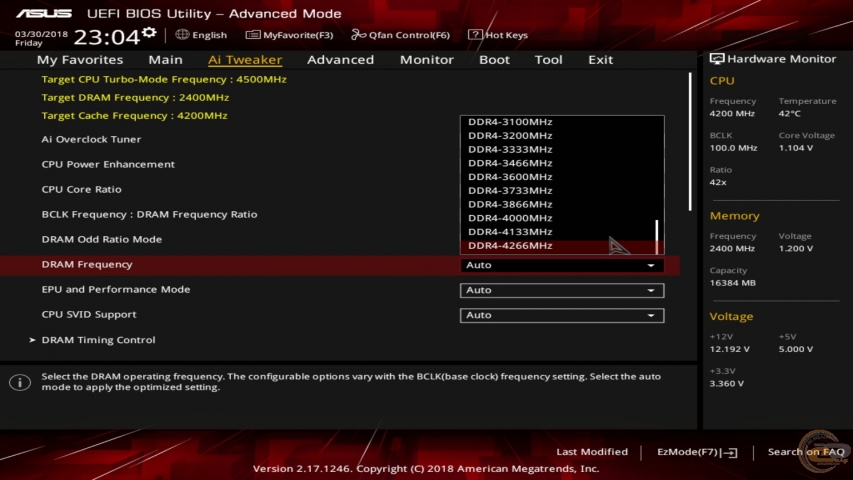Click the 42°C temperature value

coord(789,114)
